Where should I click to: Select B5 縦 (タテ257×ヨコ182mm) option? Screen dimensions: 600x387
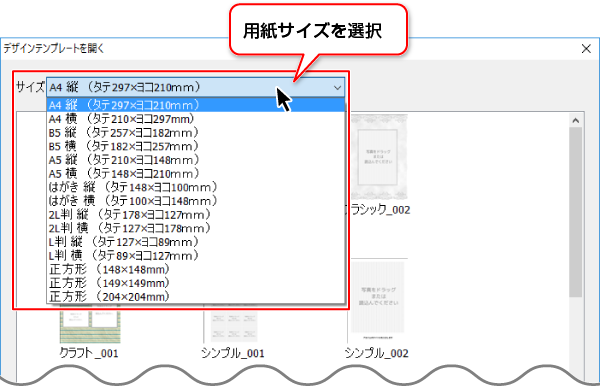click(196, 133)
